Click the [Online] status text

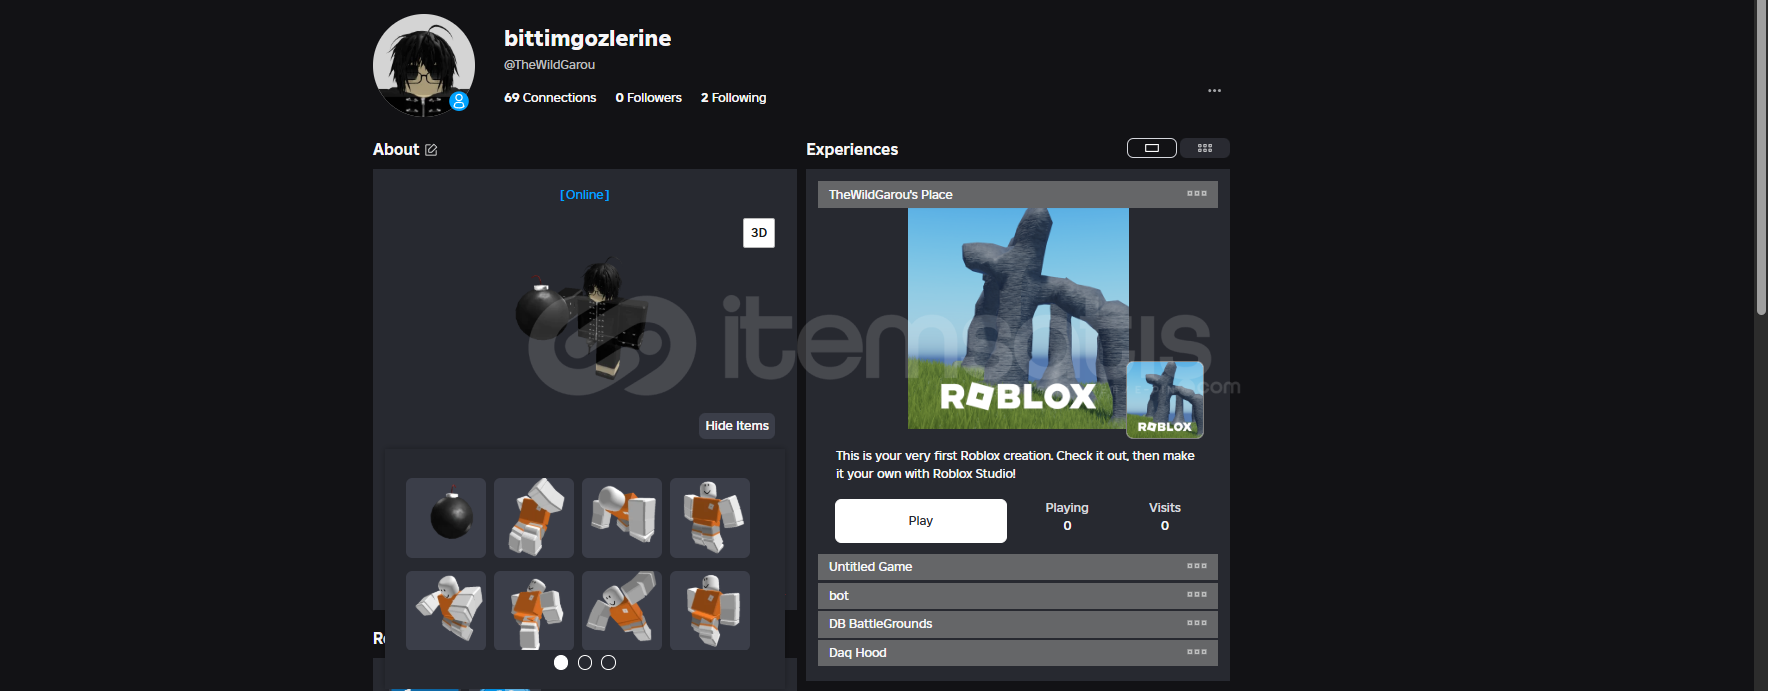click(x=585, y=195)
